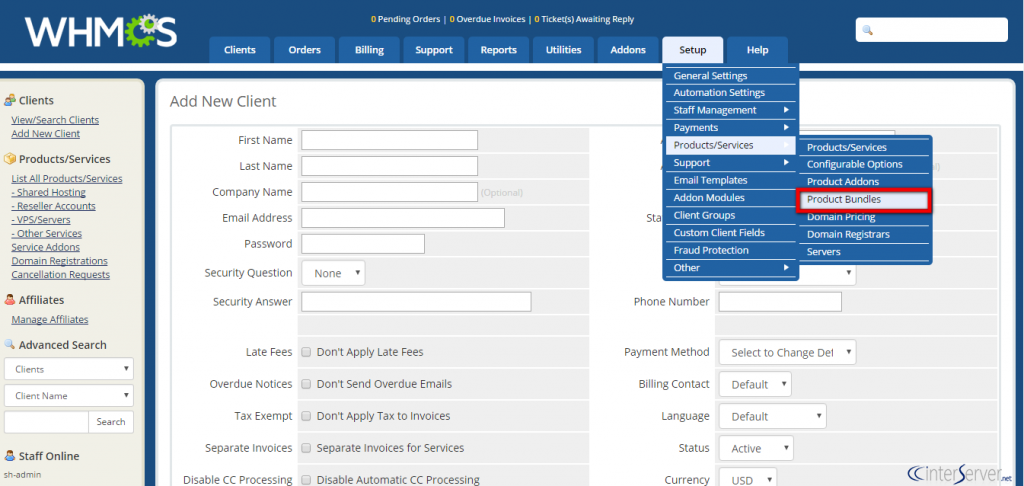The image size is (1024, 486).
Task: Open the Orders tab
Action: [x=304, y=50]
